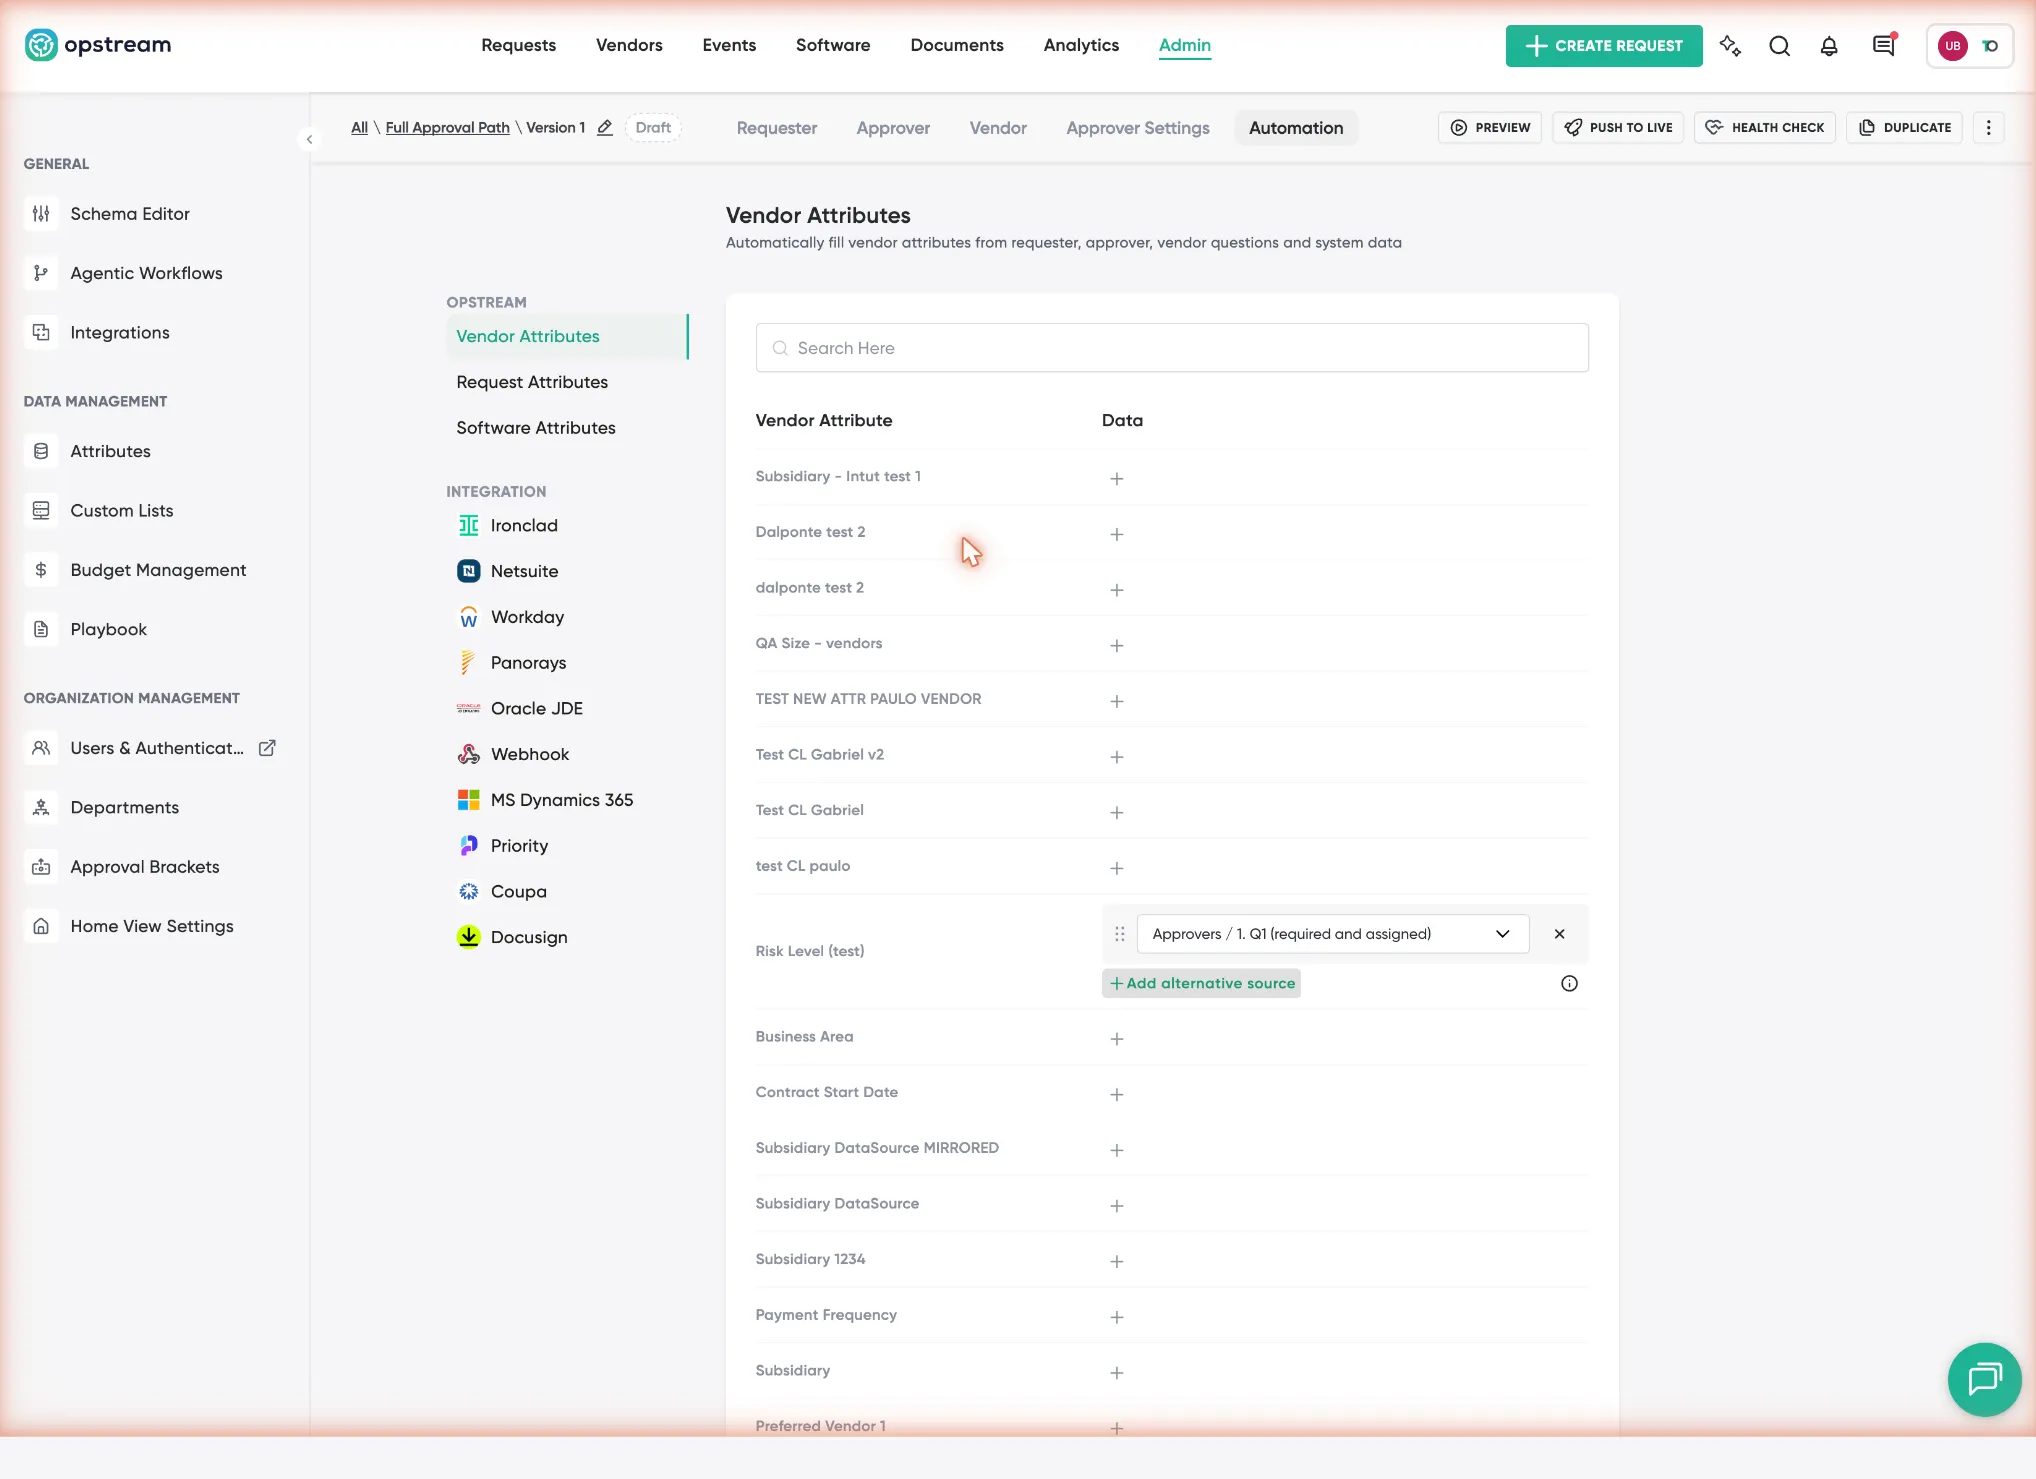Image resolution: width=2036 pixels, height=1479 pixels.
Task: Click the Create Request button
Action: click(1604, 46)
